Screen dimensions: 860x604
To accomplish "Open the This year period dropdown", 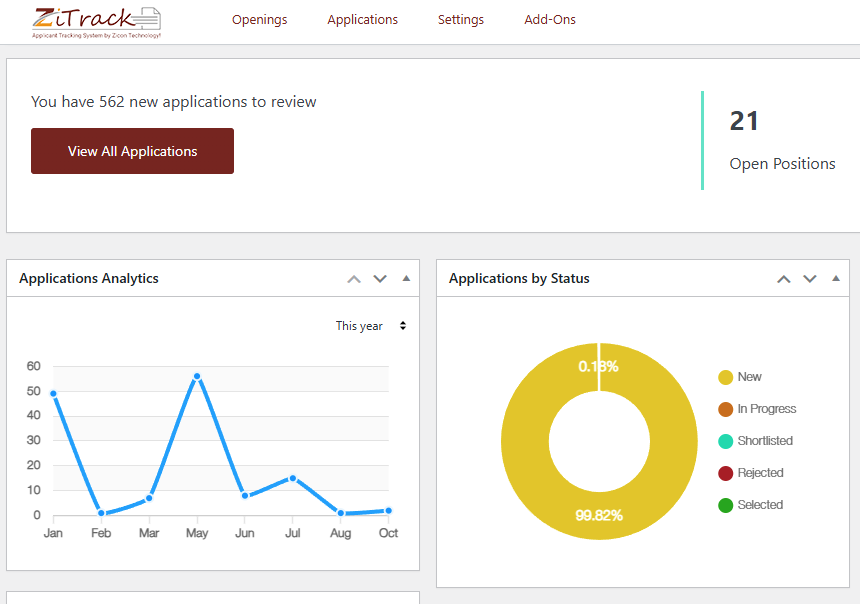I will [371, 326].
